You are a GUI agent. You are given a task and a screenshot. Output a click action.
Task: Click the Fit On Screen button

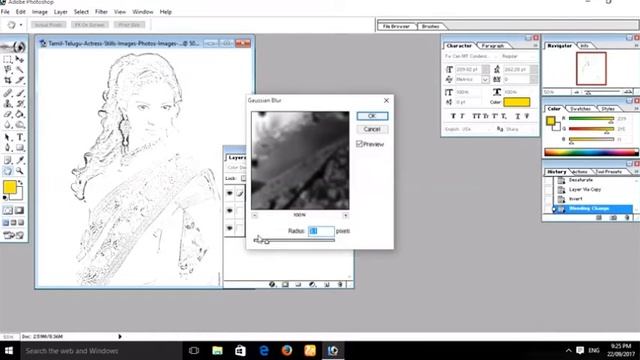click(x=90, y=25)
